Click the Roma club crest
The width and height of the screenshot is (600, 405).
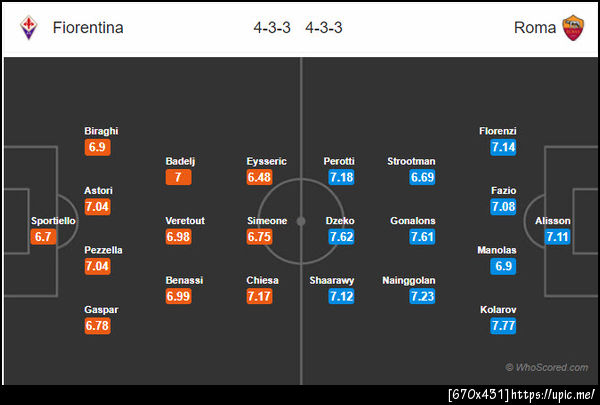tap(573, 27)
